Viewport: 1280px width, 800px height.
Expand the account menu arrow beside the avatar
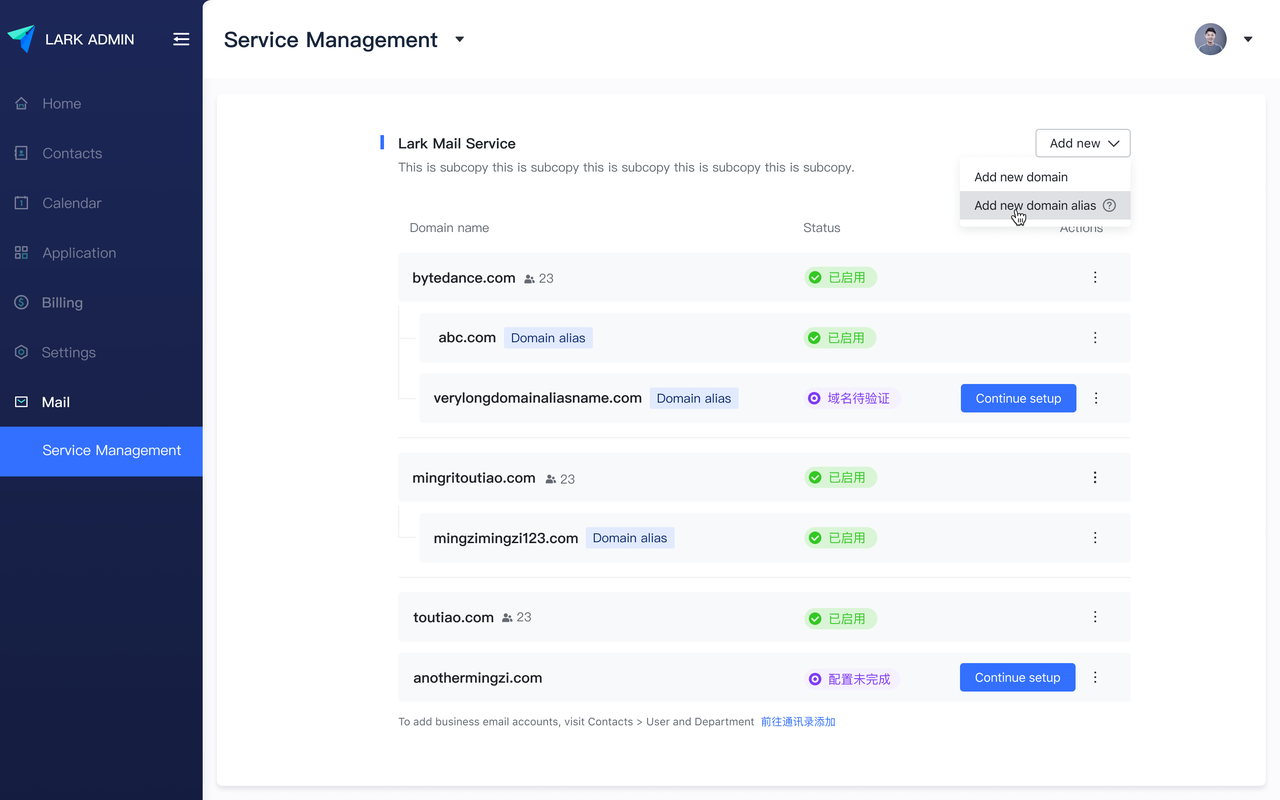point(1248,40)
